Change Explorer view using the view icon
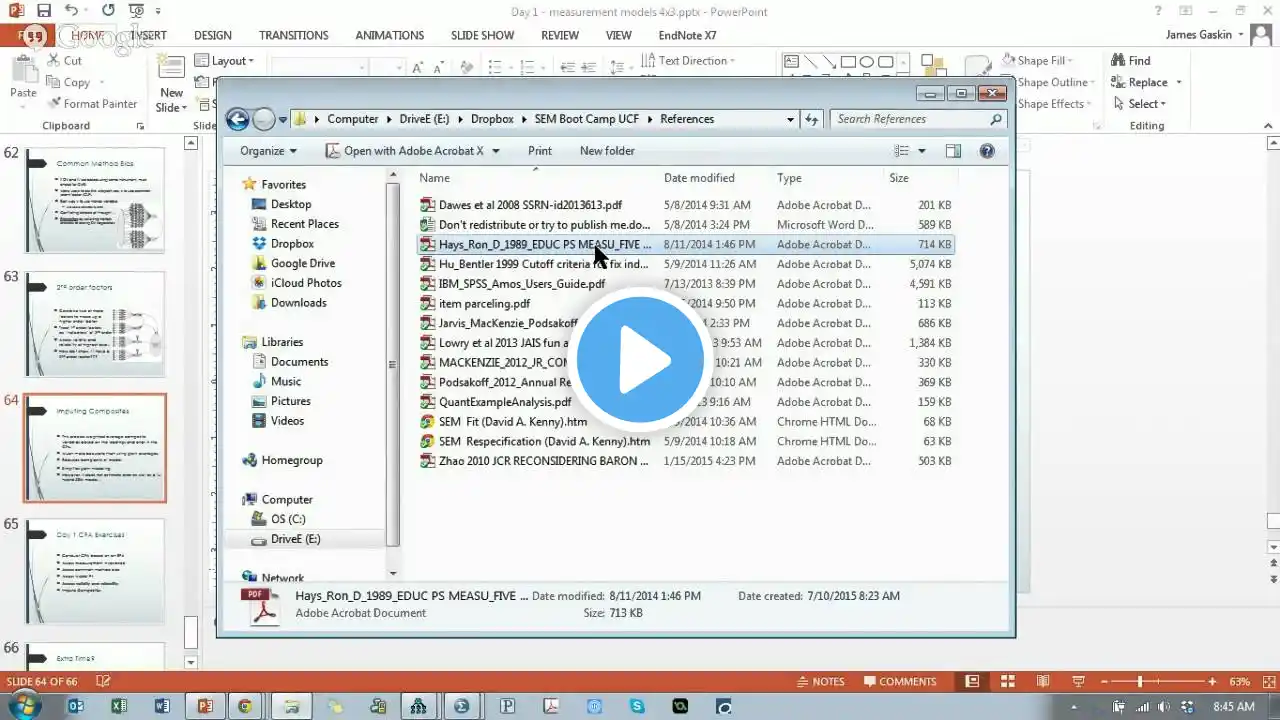The width and height of the screenshot is (1280, 720). [x=902, y=151]
